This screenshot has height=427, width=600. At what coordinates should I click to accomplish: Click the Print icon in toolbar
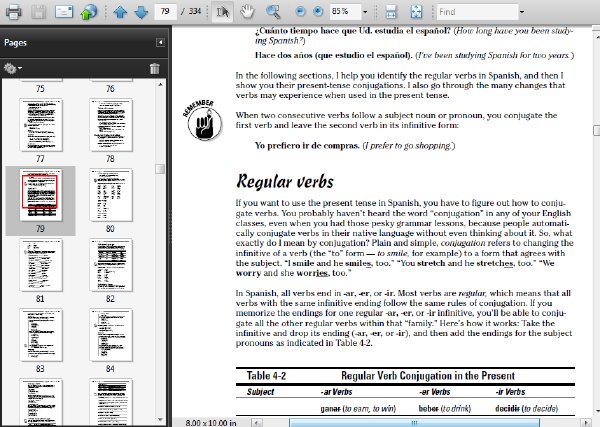point(13,12)
